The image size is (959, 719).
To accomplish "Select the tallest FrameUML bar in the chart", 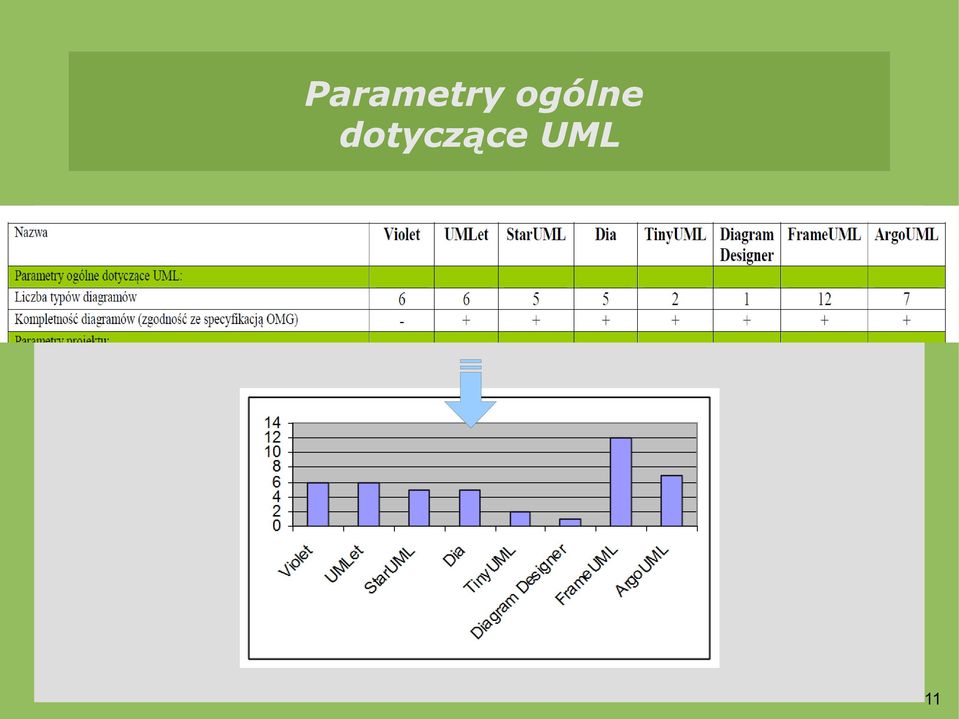I will (x=621, y=482).
